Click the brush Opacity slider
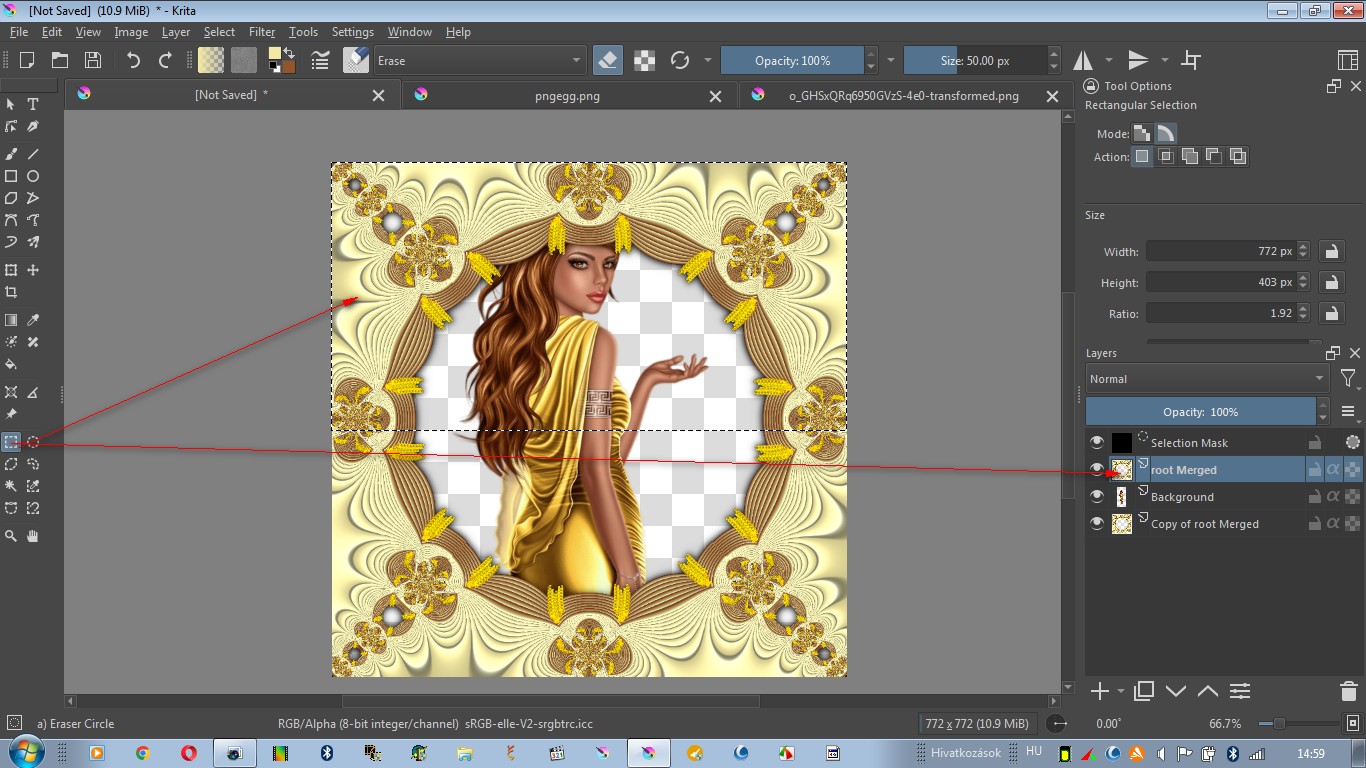The height and width of the screenshot is (768, 1366). 792,60
